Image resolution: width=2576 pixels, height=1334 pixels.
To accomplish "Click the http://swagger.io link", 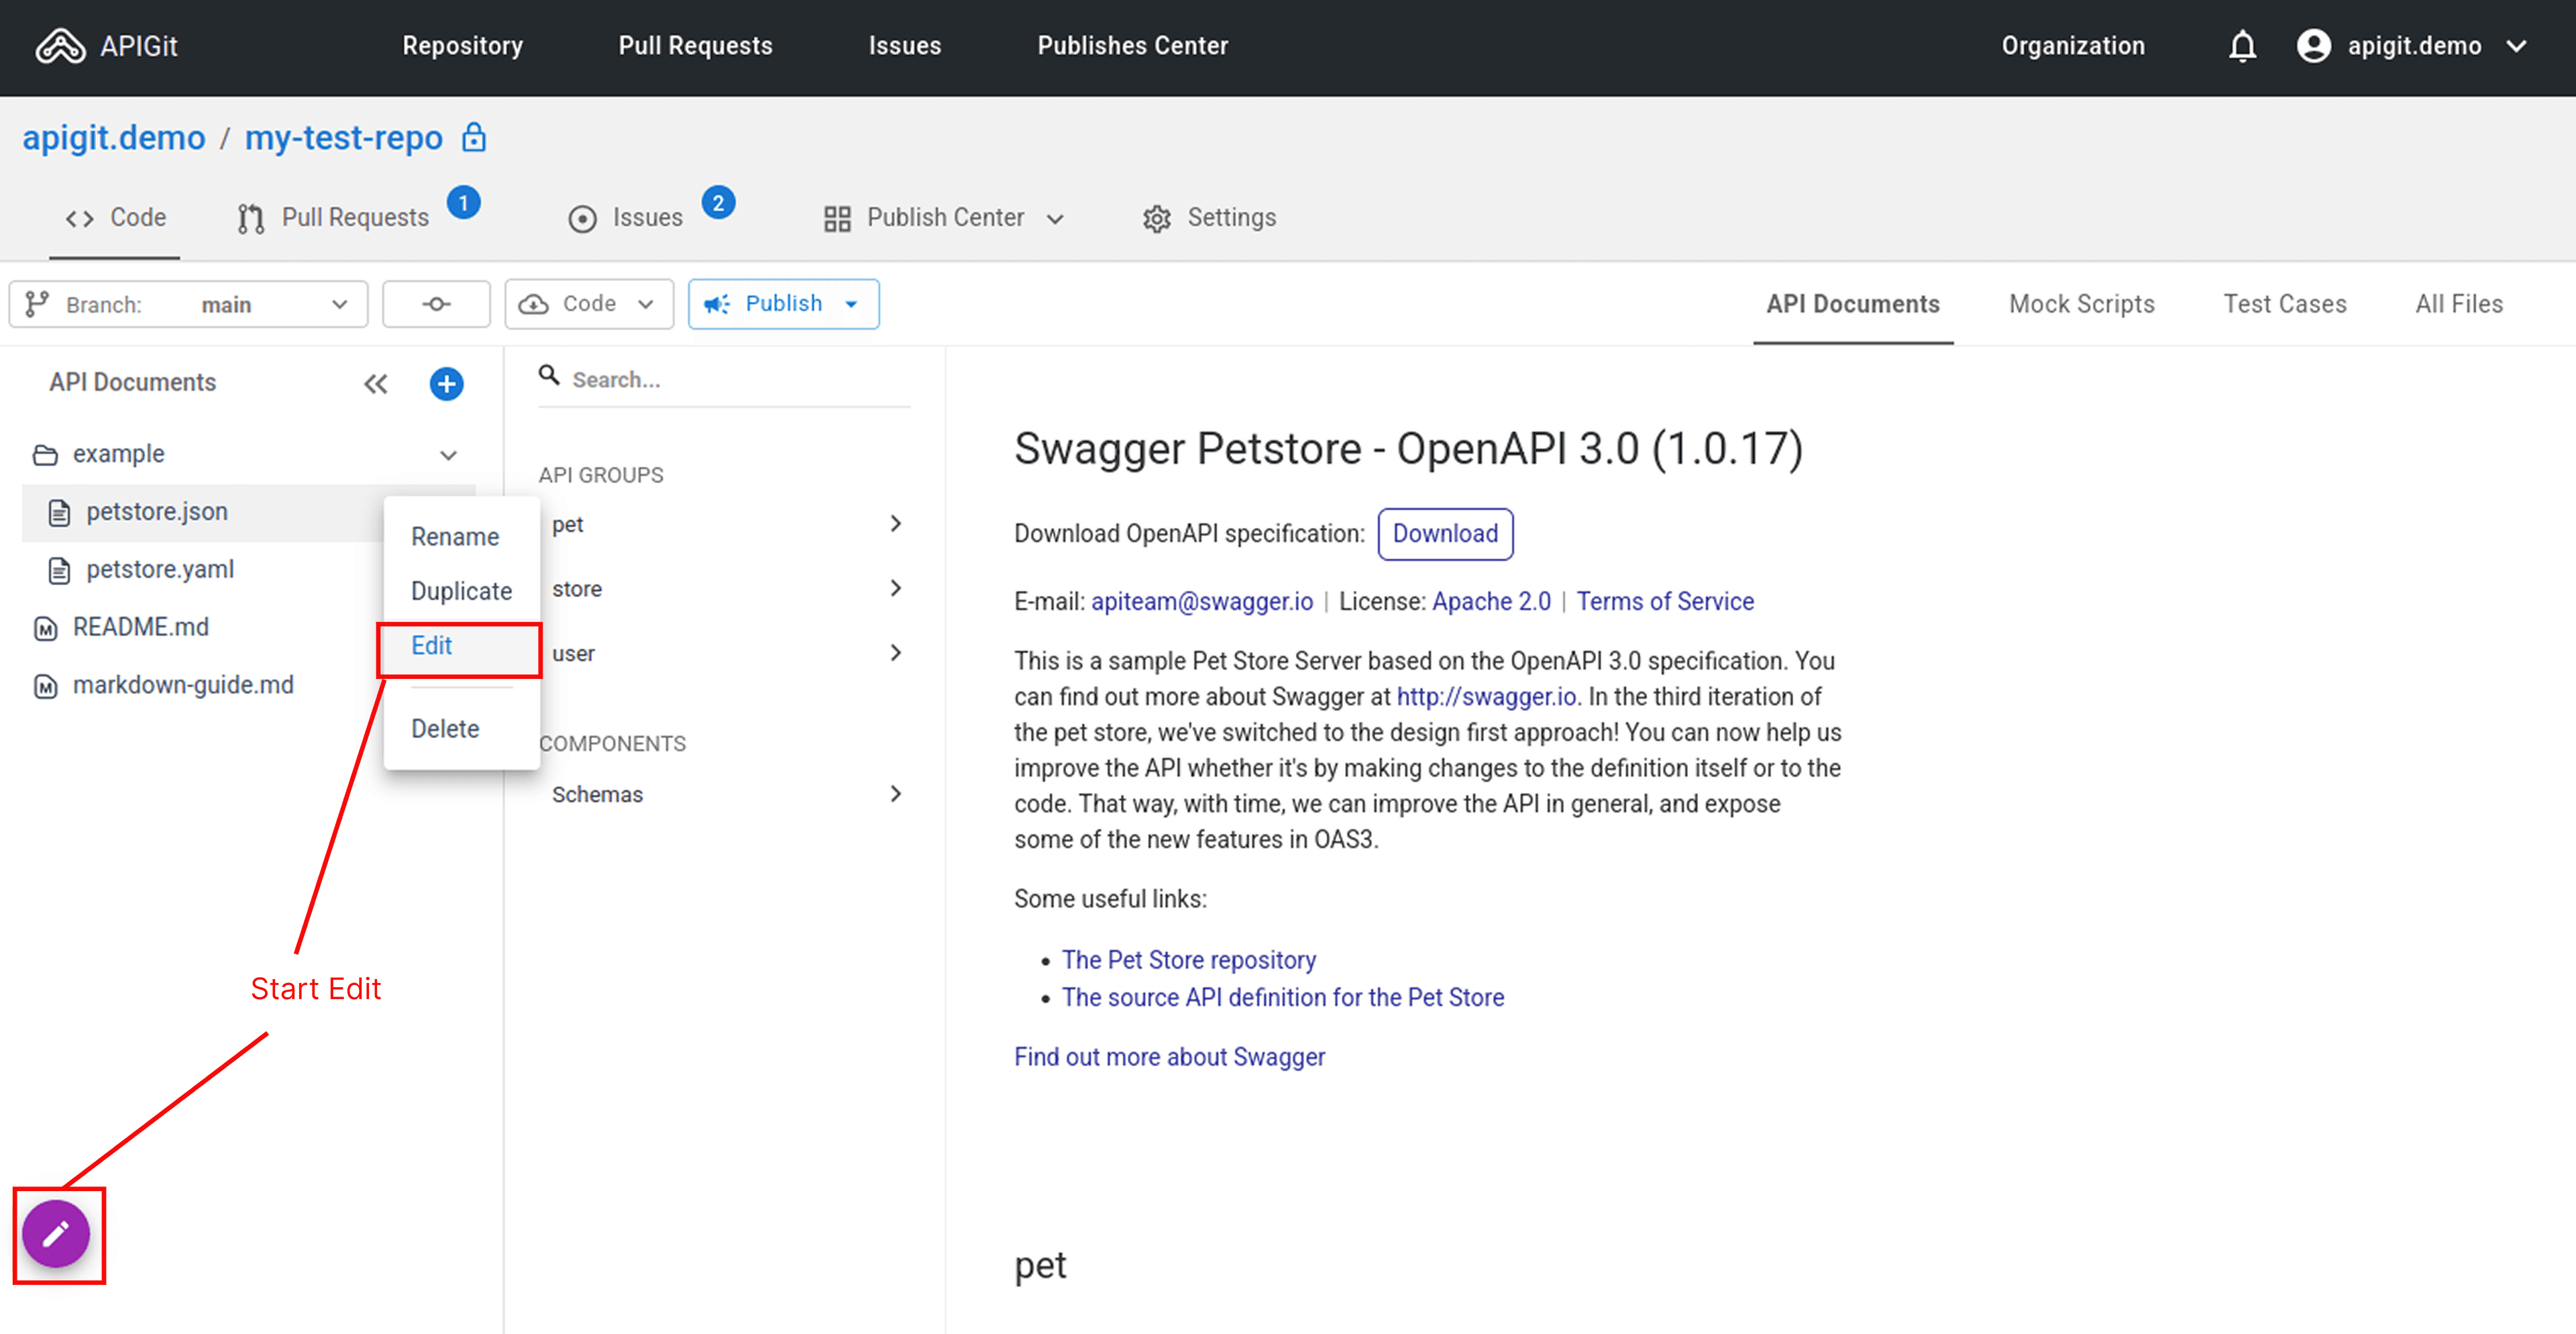I will point(1486,696).
